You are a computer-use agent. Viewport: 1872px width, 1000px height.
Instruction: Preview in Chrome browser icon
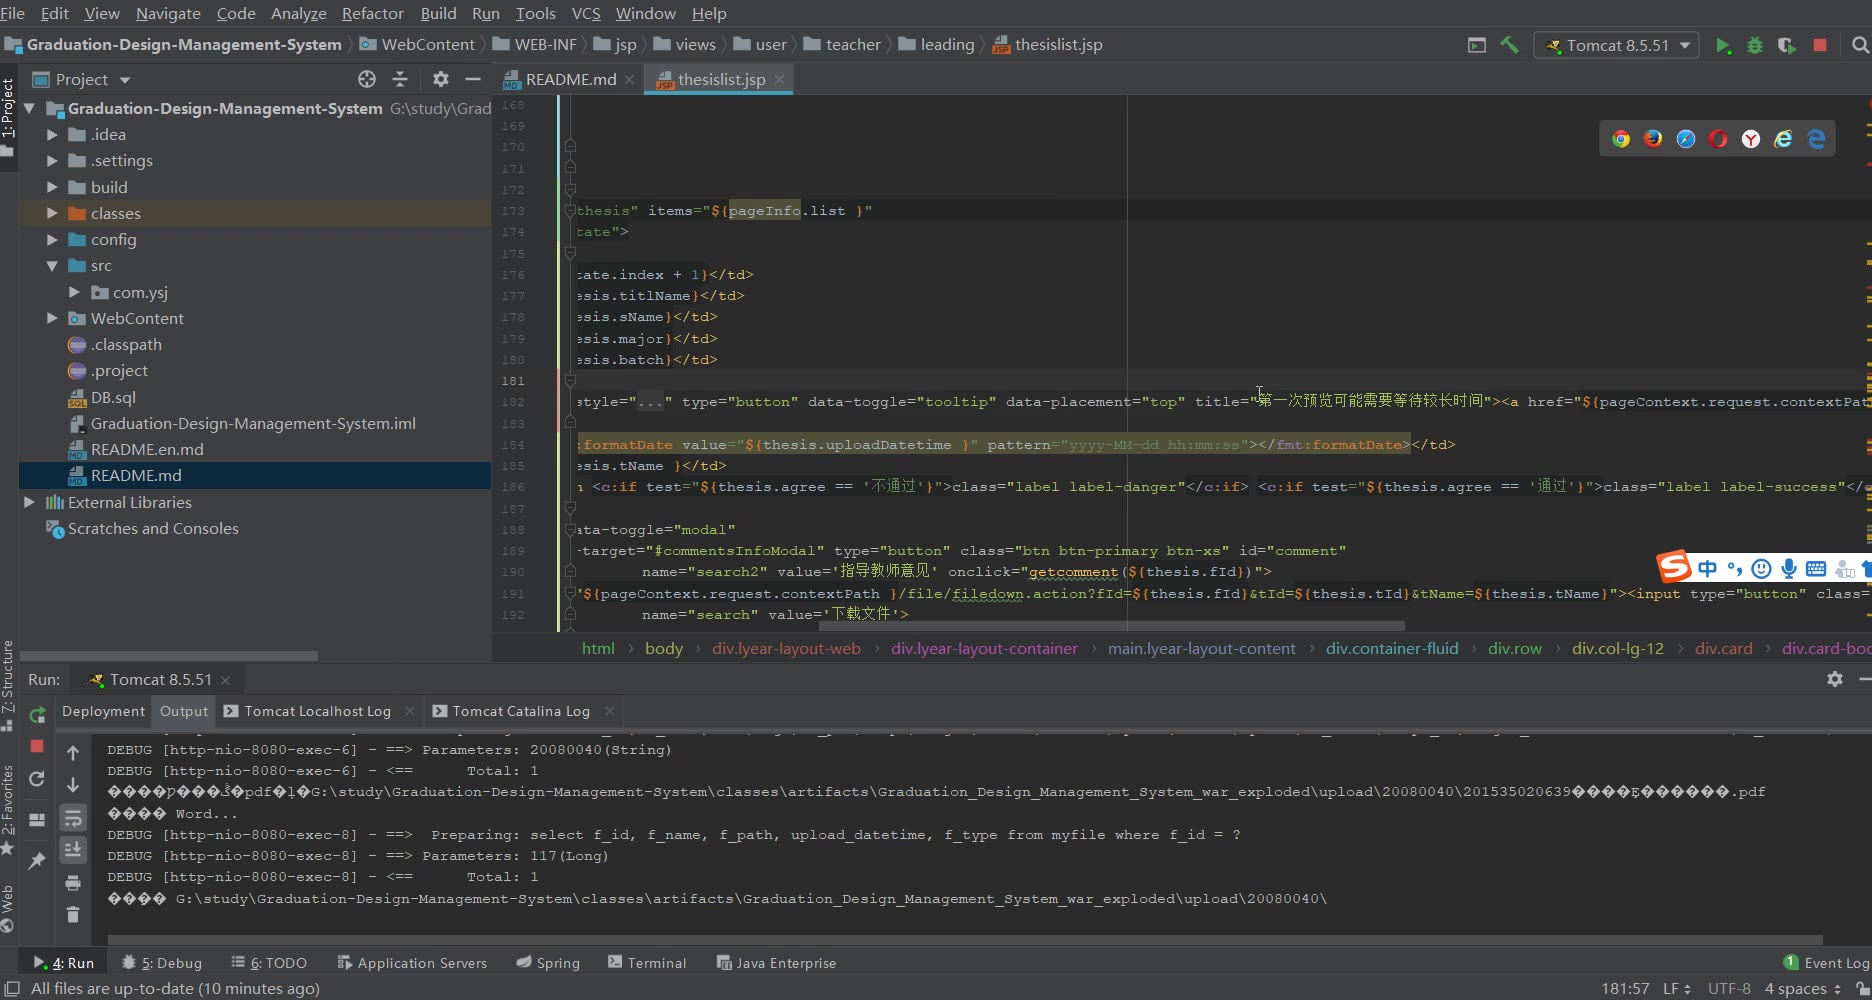1621,139
